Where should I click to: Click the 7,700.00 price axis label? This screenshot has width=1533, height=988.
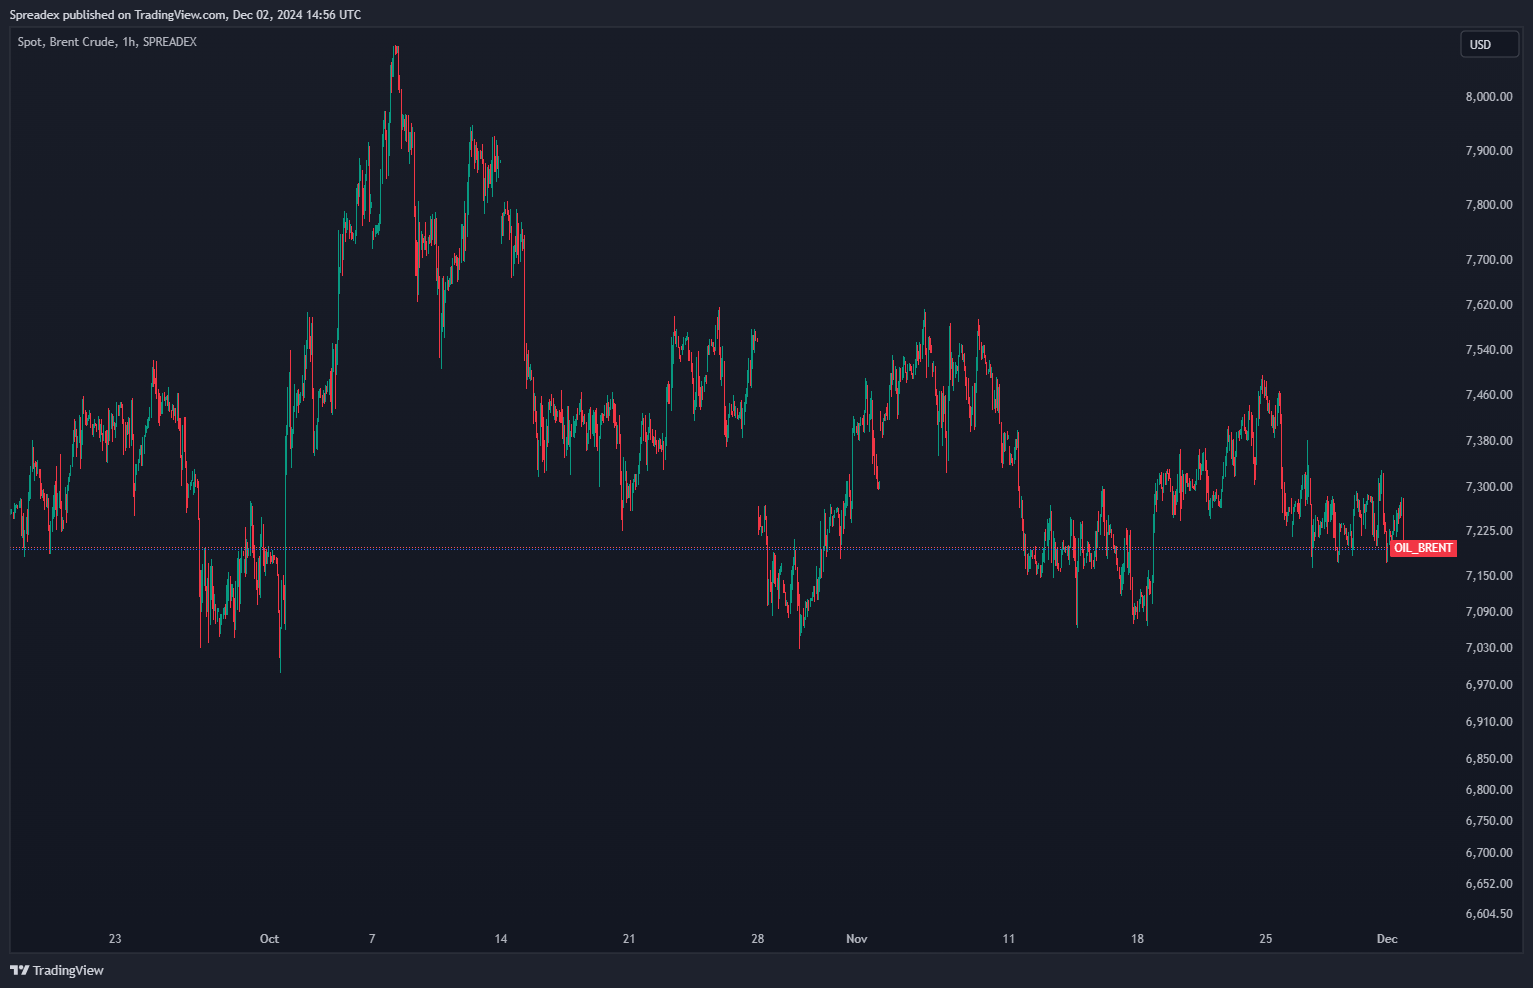1489,260
